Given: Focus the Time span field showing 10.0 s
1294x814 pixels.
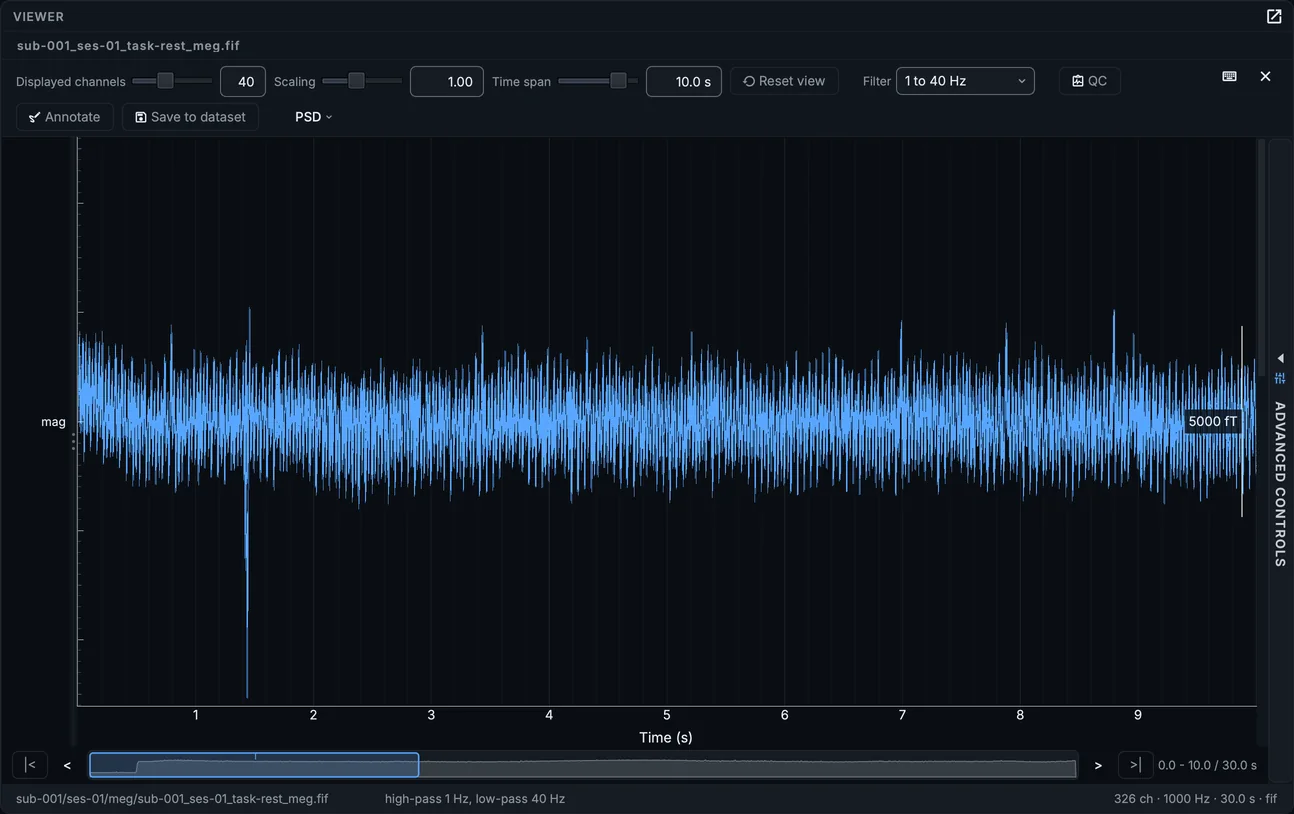Looking at the screenshot, I should tap(684, 81).
